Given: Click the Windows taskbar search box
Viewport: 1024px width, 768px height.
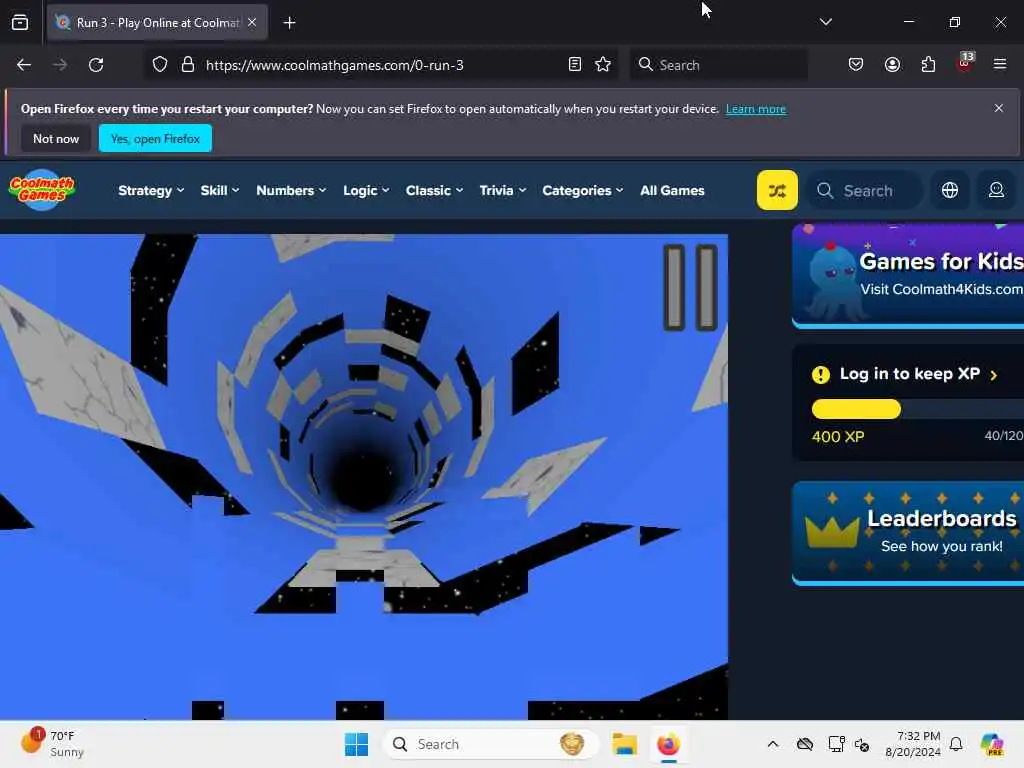Looking at the screenshot, I should click(490, 744).
